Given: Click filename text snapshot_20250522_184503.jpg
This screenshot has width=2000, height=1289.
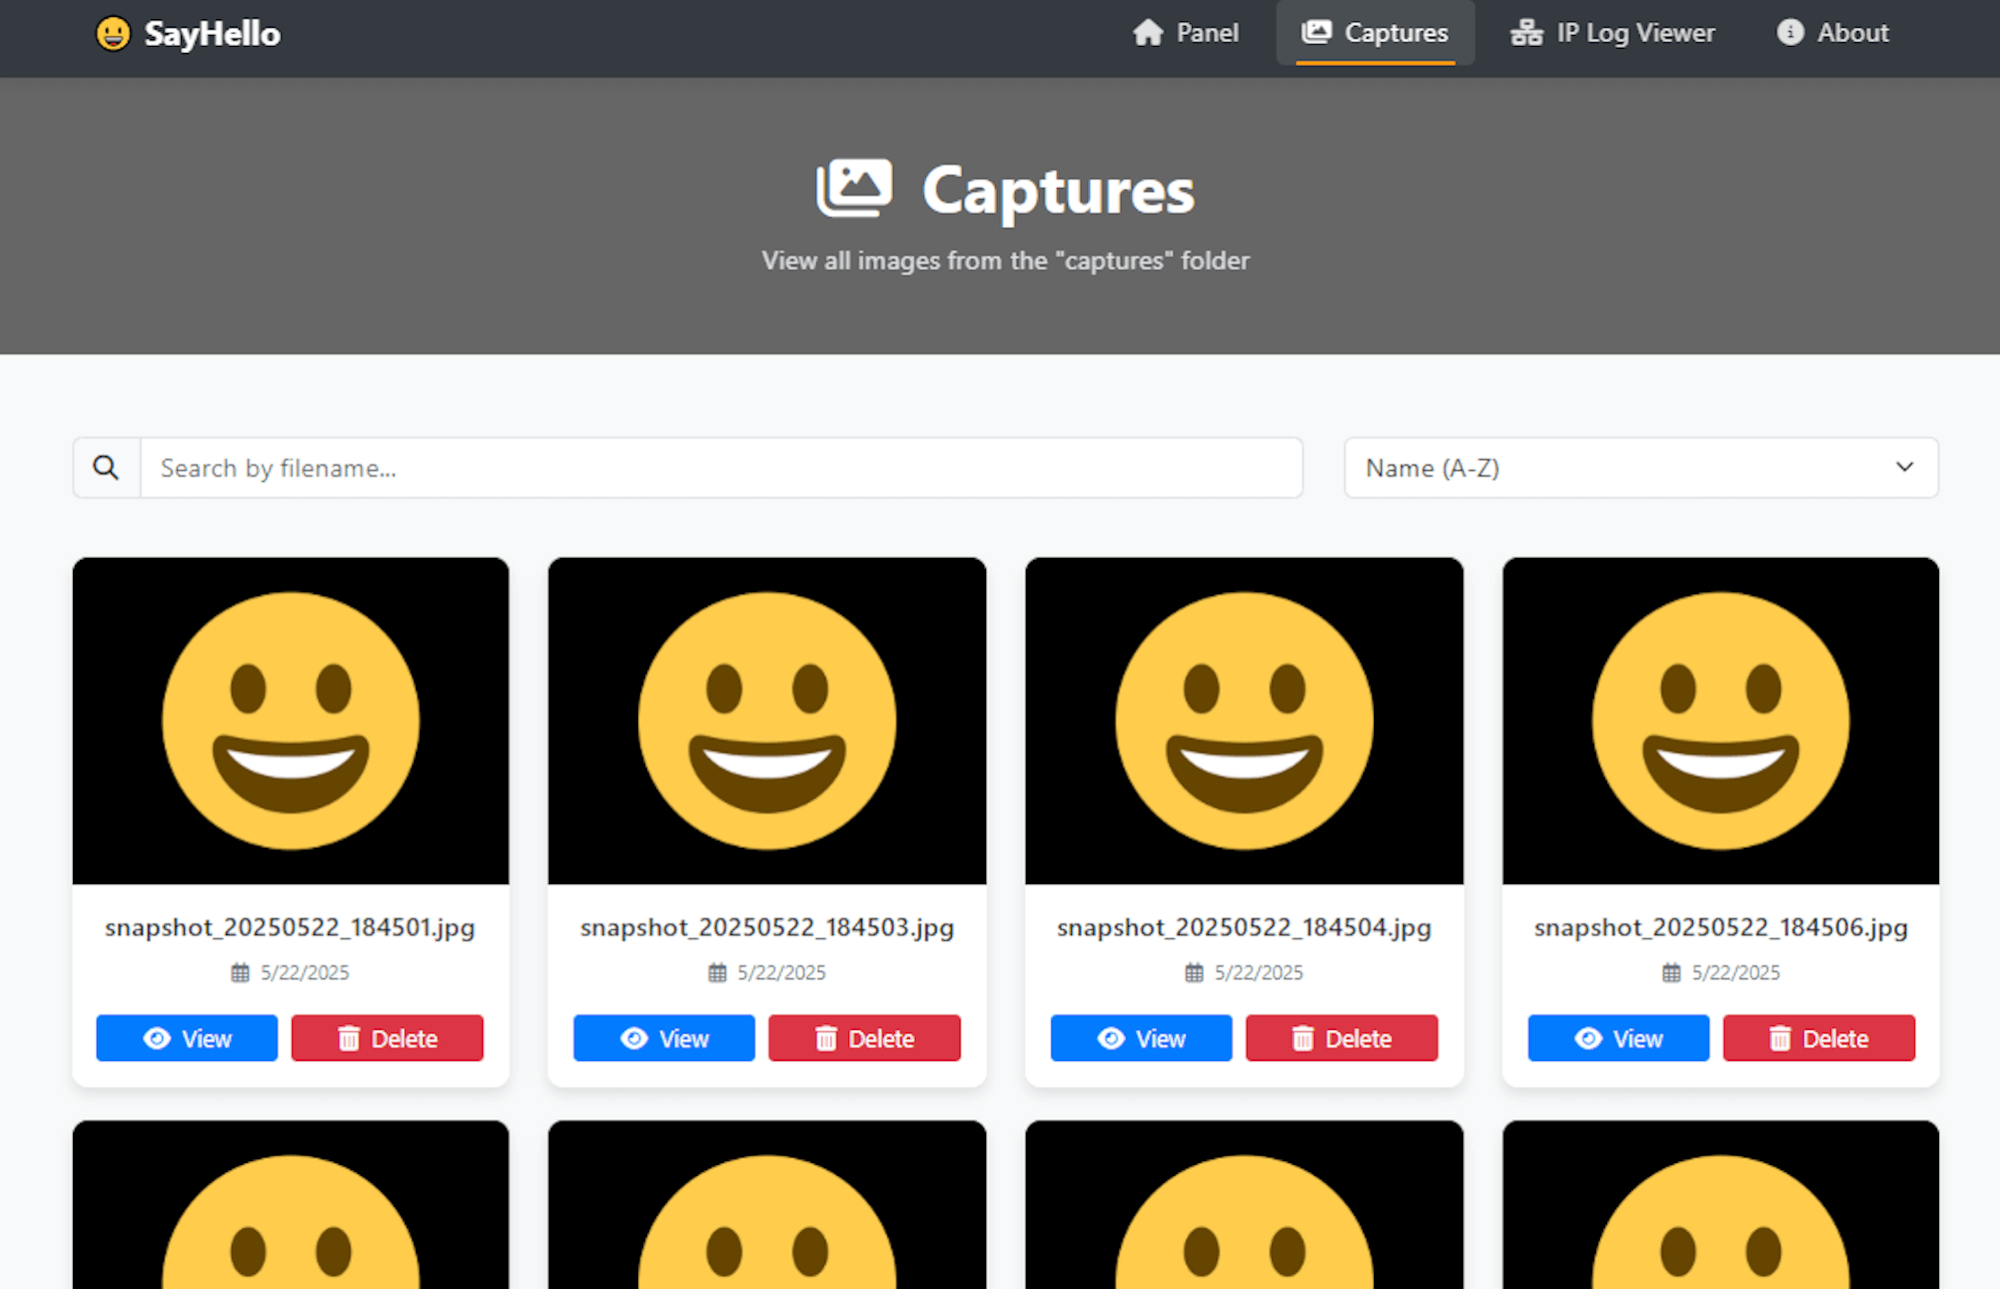Looking at the screenshot, I should click(767, 928).
